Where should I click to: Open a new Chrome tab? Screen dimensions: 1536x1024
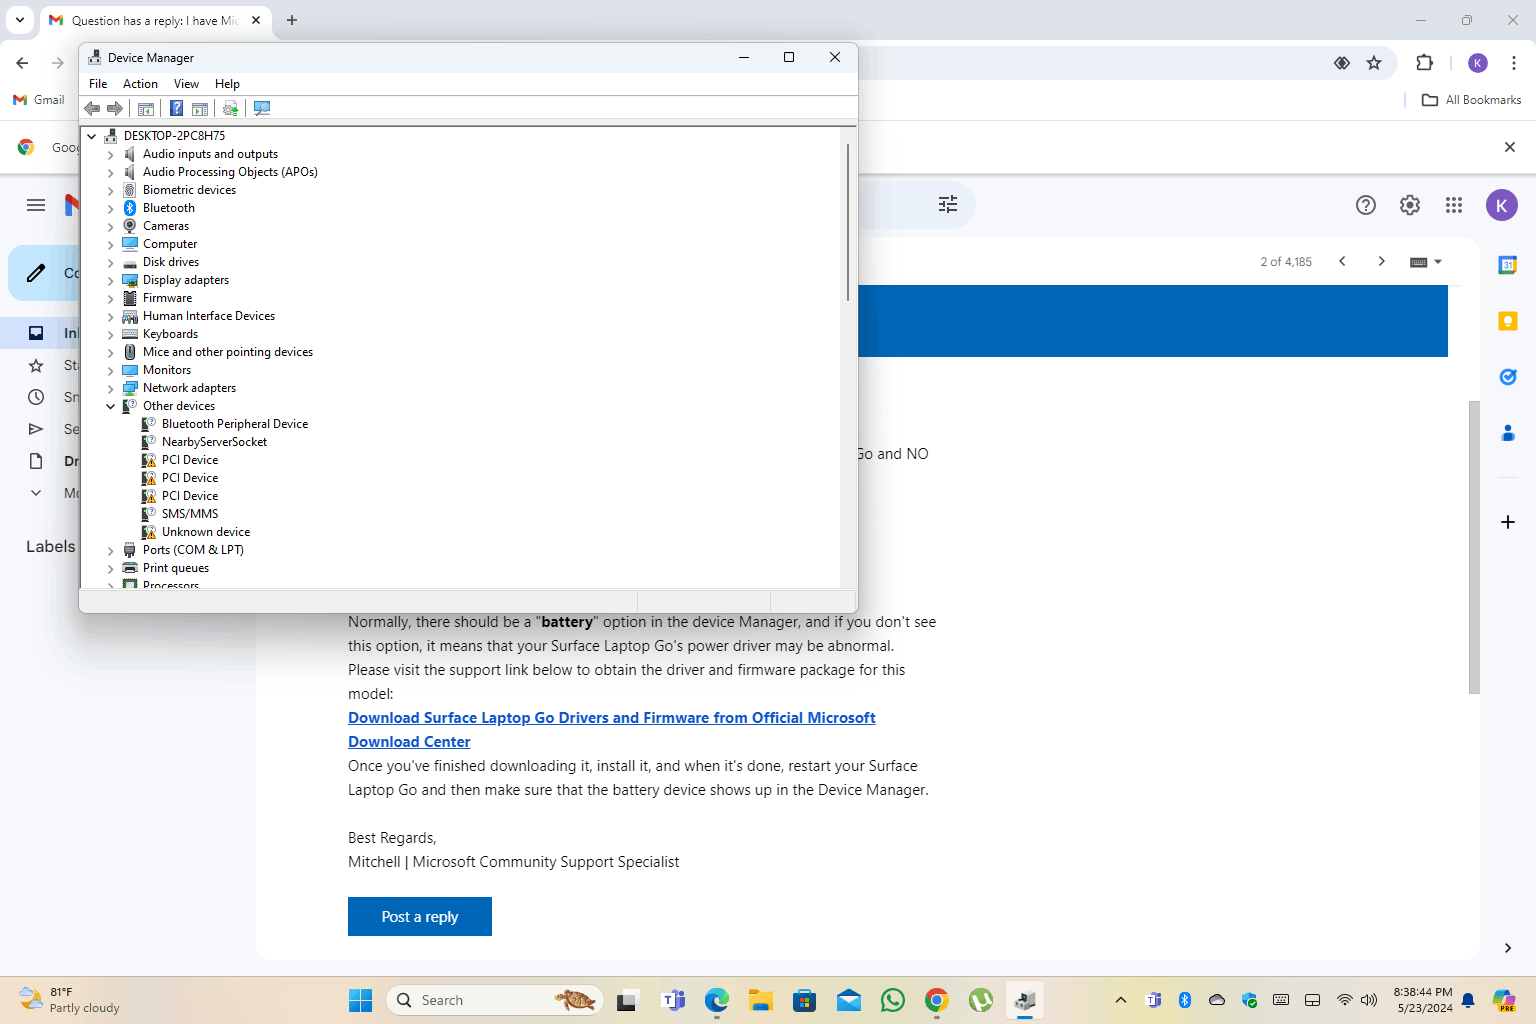point(292,20)
